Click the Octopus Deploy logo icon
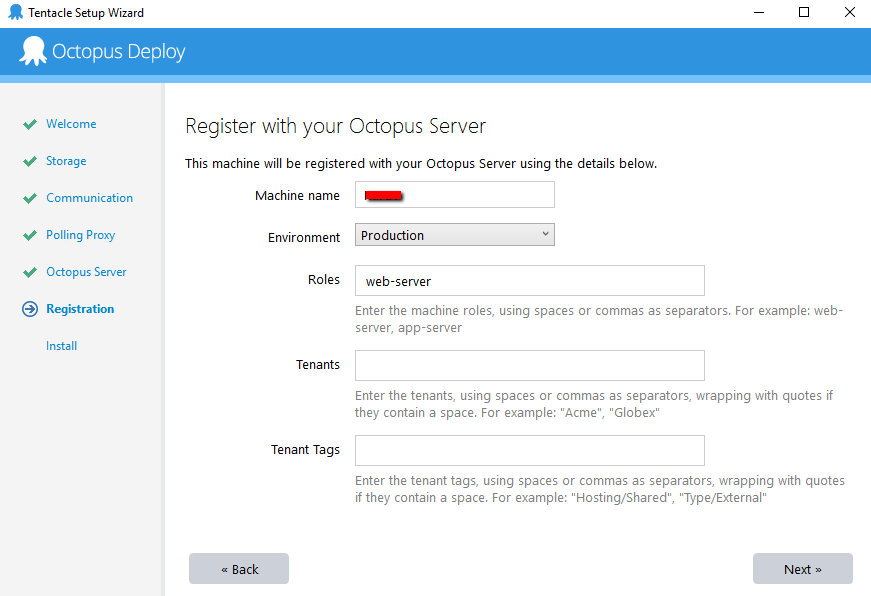Image resolution: width=871 pixels, height=596 pixels. click(33, 51)
